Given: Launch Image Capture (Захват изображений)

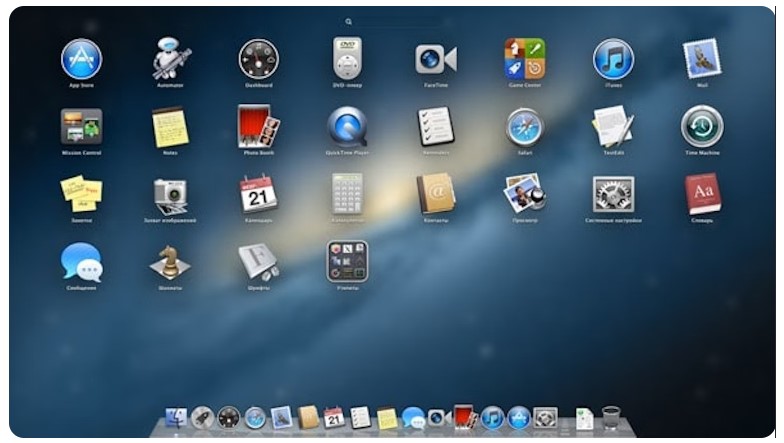Looking at the screenshot, I should click(x=170, y=196).
